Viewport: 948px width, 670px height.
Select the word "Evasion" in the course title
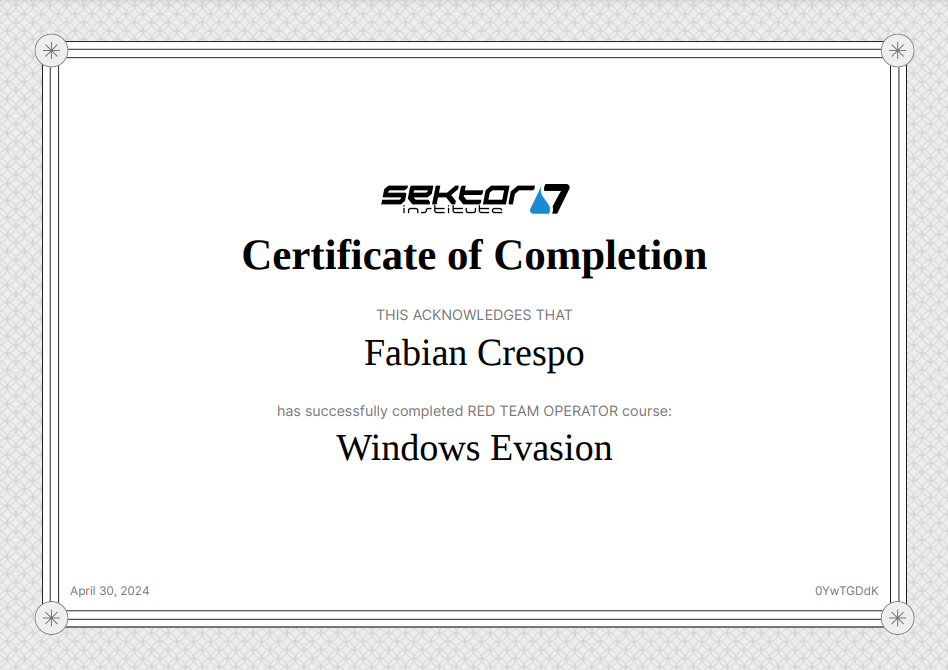551,447
